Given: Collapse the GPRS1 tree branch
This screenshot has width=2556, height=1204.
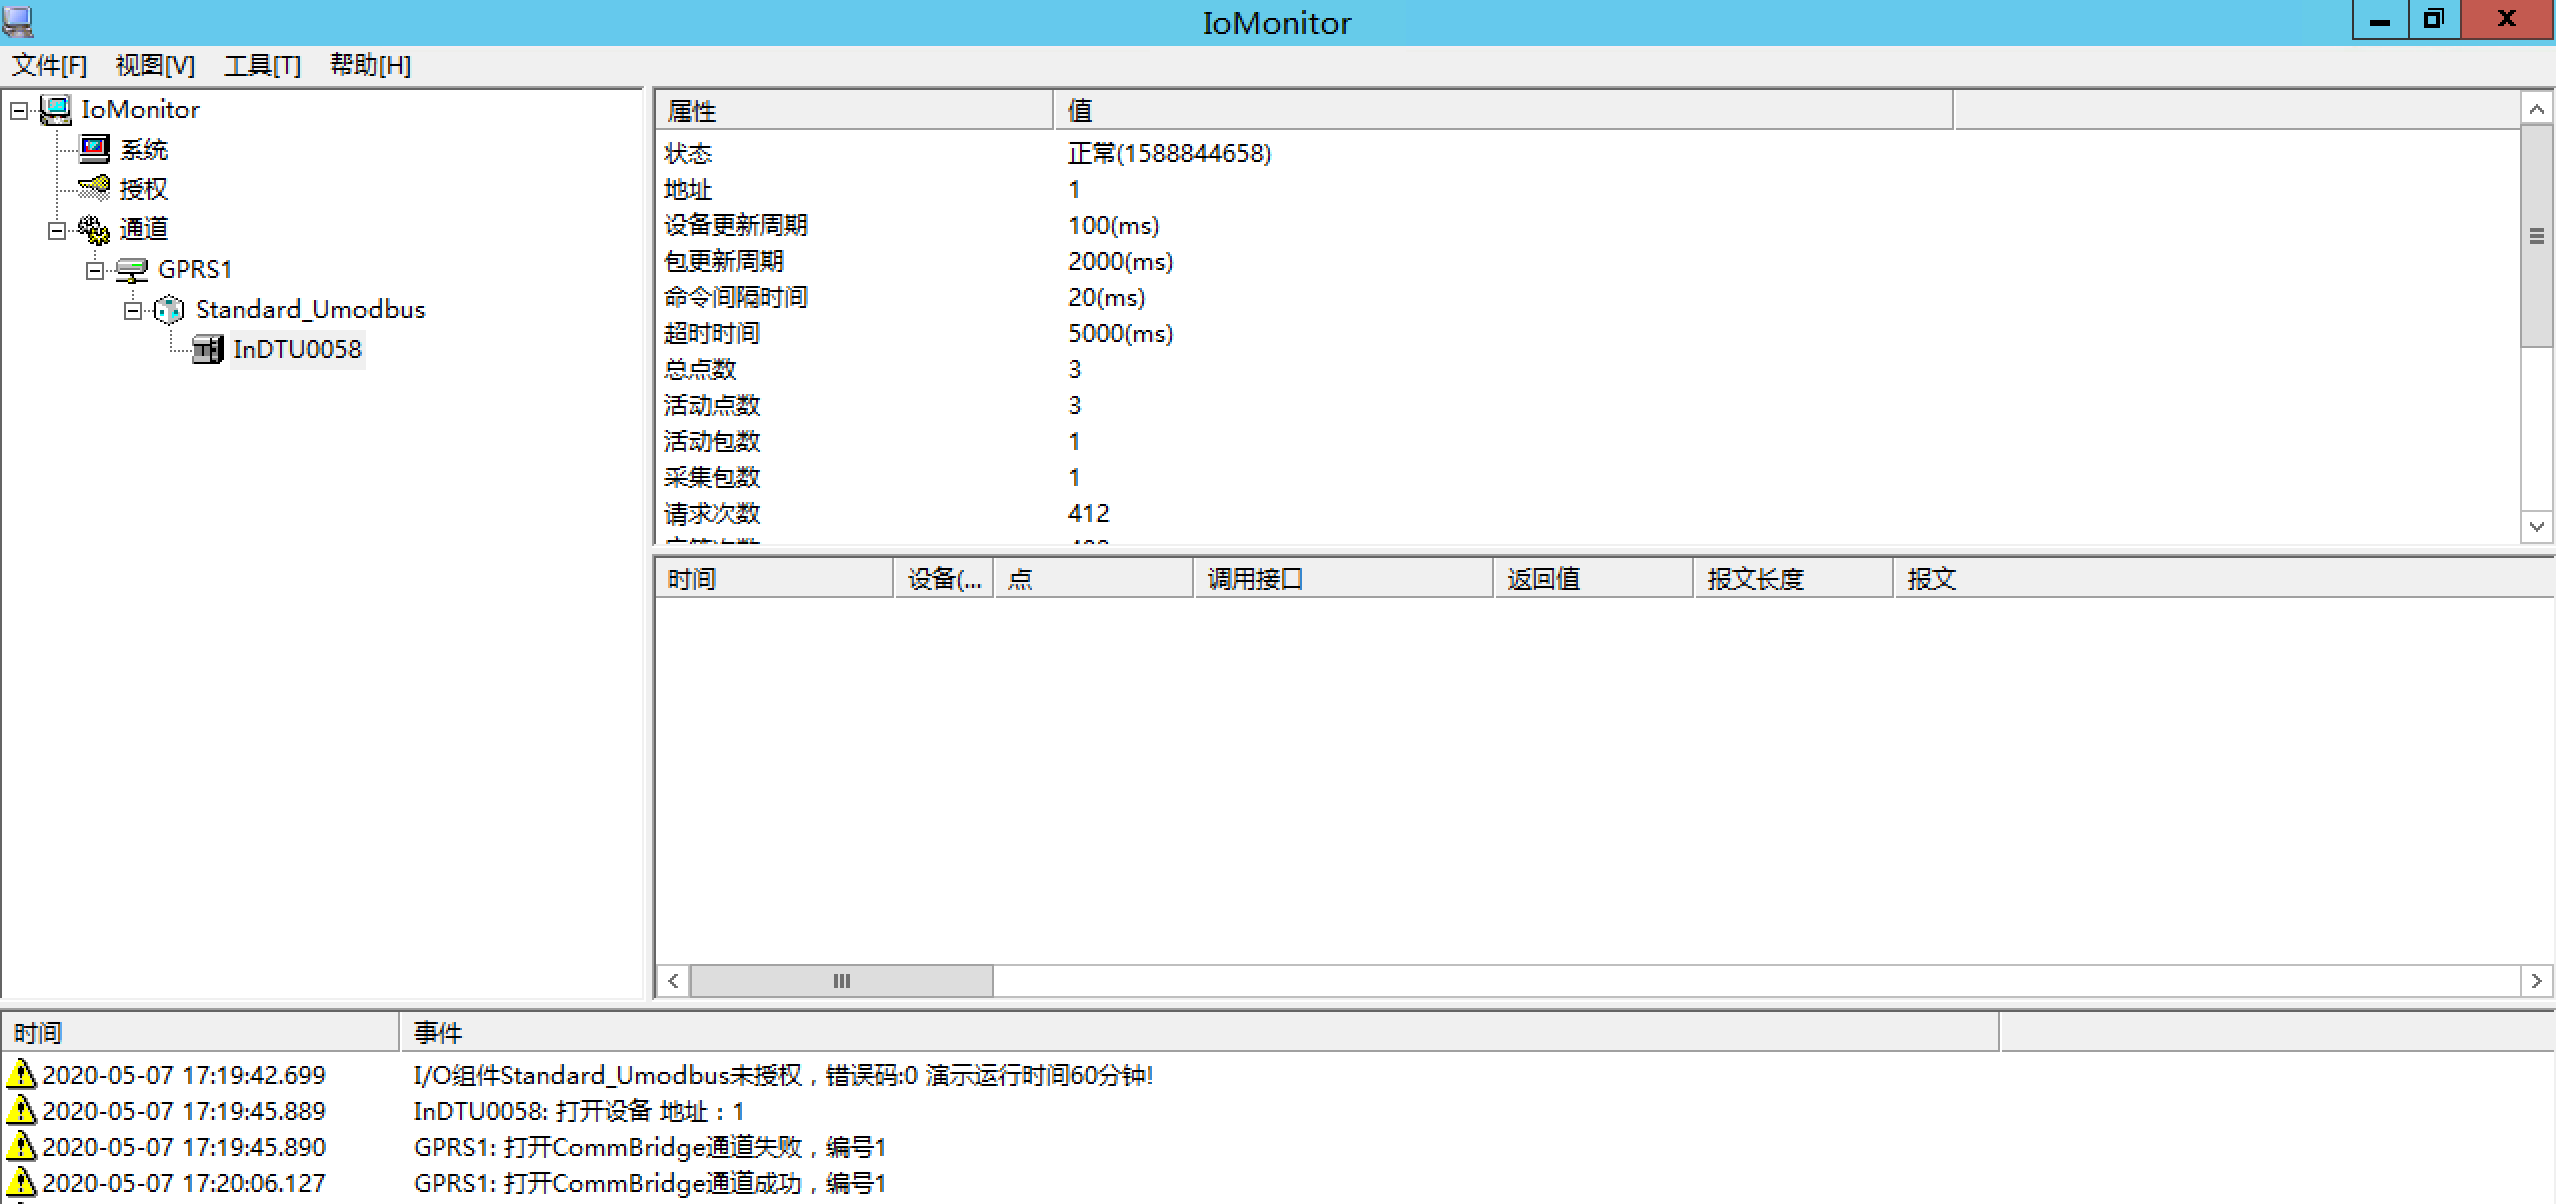Looking at the screenshot, I should click(x=95, y=270).
